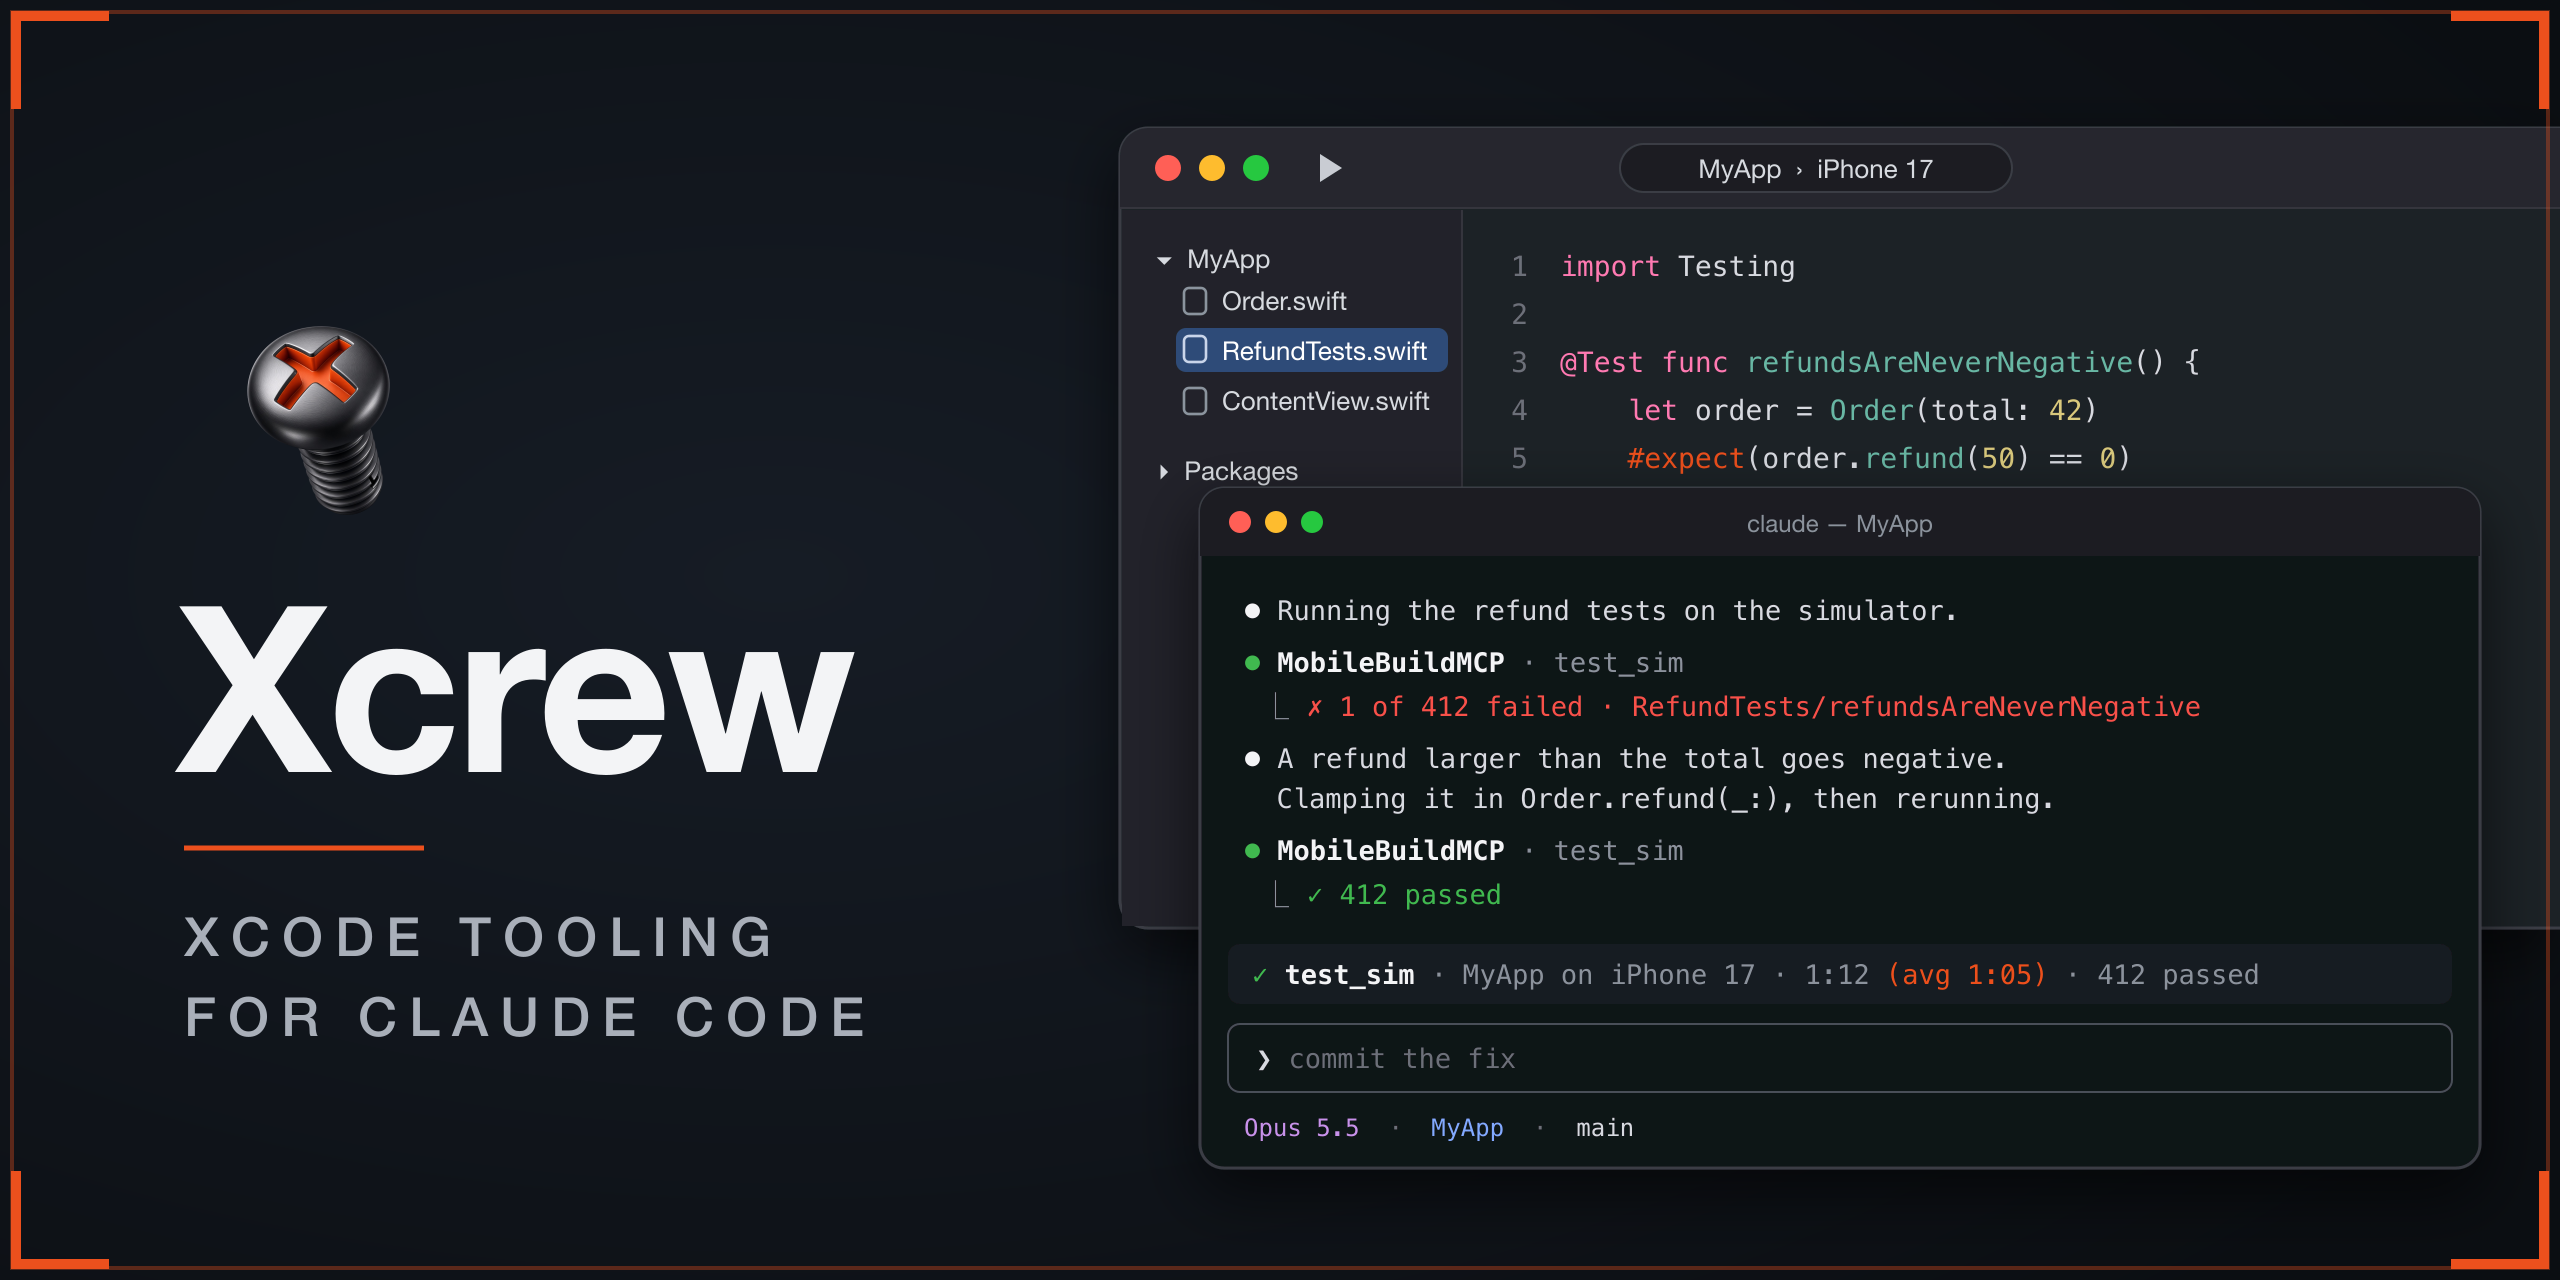Viewport: 2560px width, 1280px height.
Task: Click the prompt chevron in the input box
Action: (x=1264, y=1059)
